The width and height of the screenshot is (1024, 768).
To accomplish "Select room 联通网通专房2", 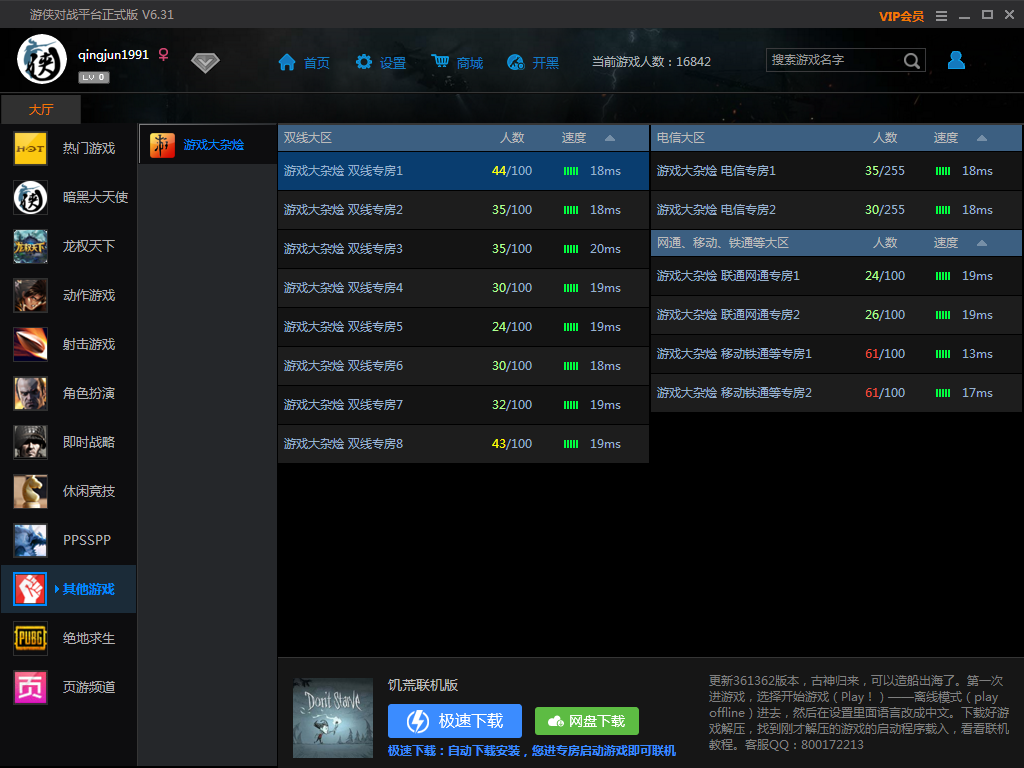I will pos(836,315).
